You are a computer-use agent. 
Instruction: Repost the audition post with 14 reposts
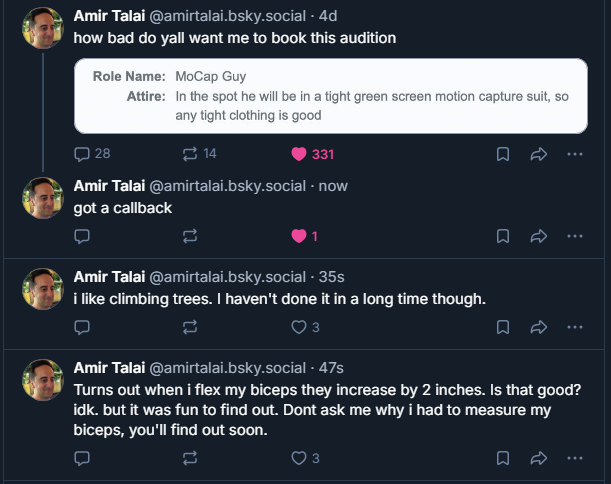pyautogui.click(x=190, y=154)
